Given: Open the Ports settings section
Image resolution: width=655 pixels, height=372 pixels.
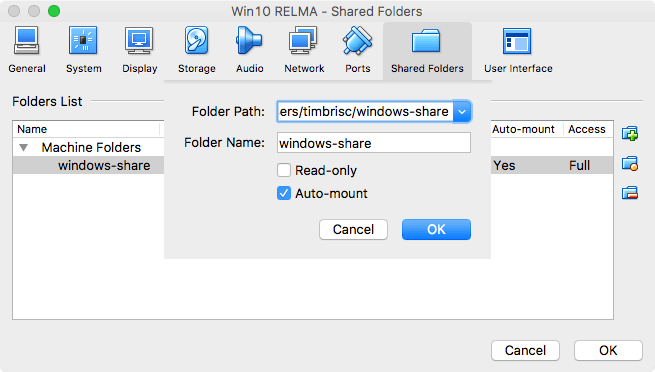Looking at the screenshot, I should [x=358, y=50].
